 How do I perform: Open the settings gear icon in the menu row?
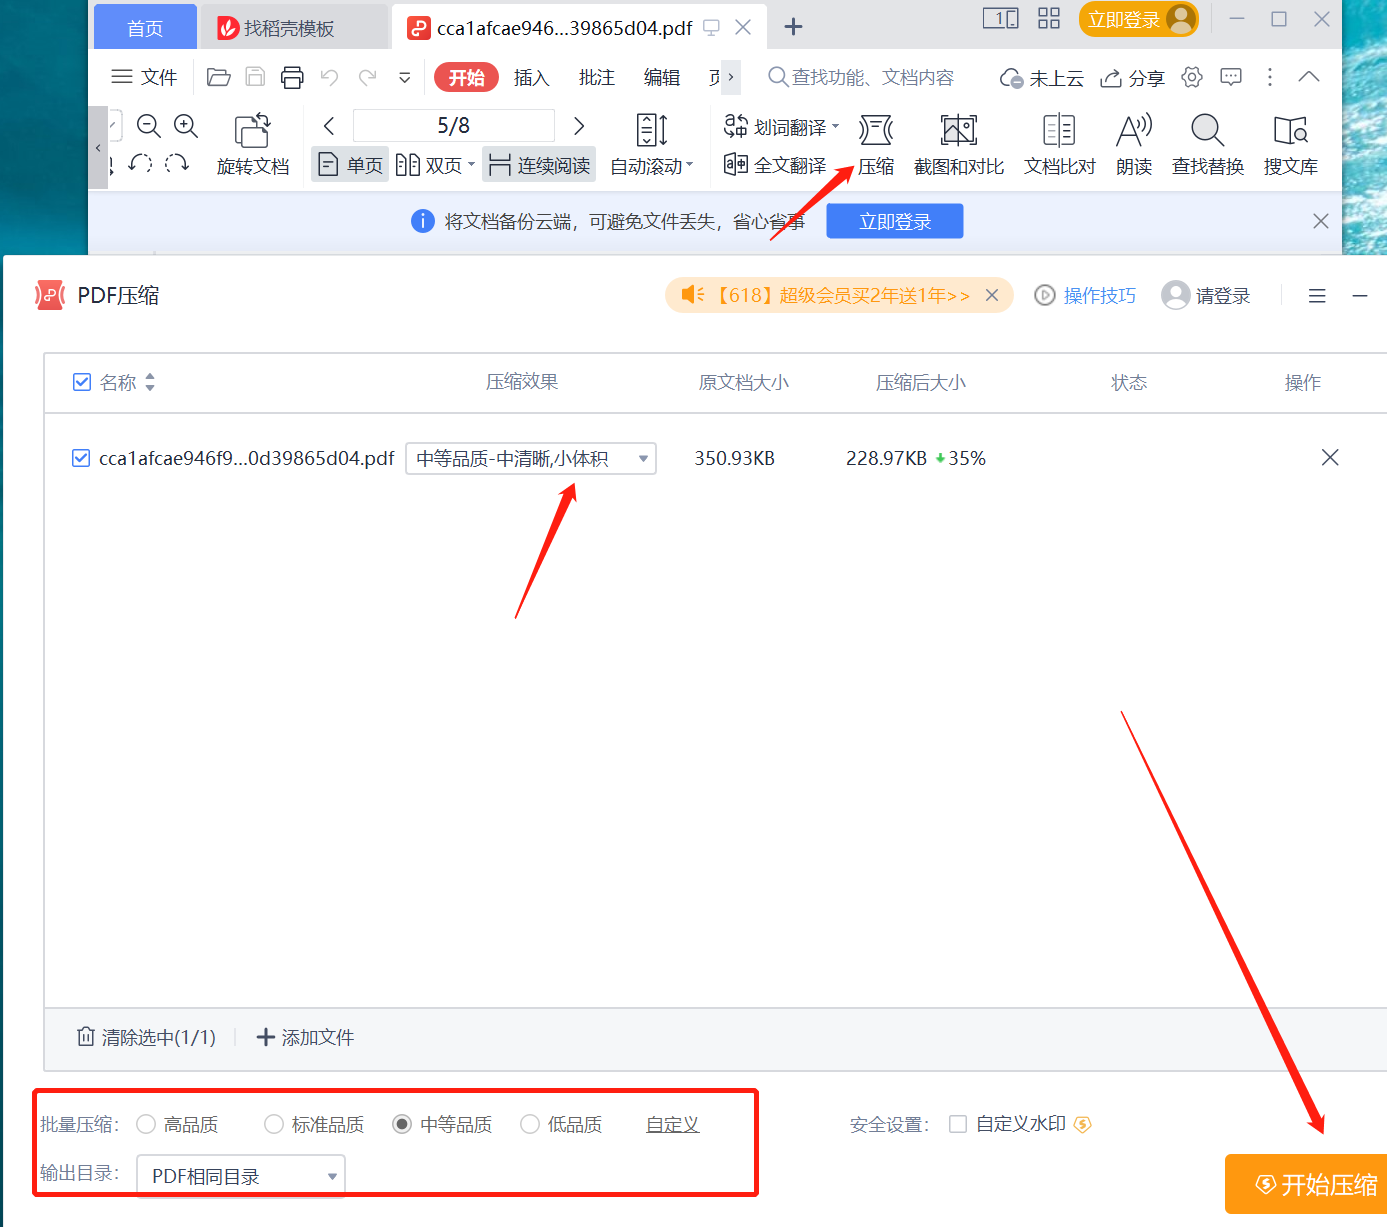click(x=1192, y=77)
